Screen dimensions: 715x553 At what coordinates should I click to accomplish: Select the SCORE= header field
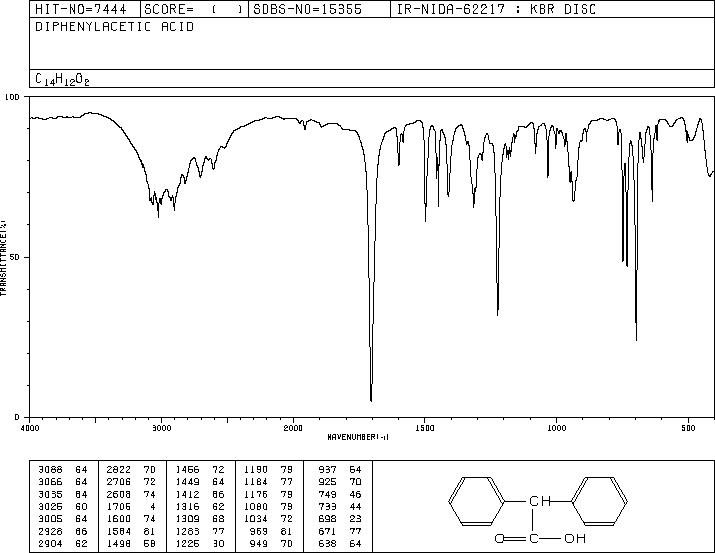pyautogui.click(x=194, y=9)
